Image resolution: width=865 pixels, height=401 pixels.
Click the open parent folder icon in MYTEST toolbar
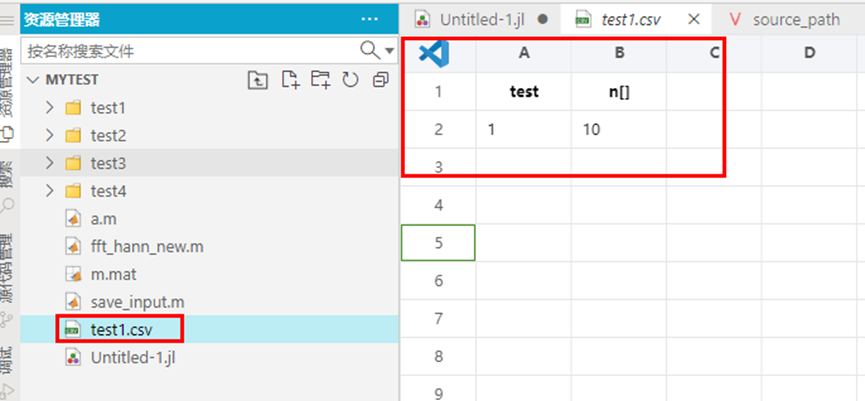258,80
